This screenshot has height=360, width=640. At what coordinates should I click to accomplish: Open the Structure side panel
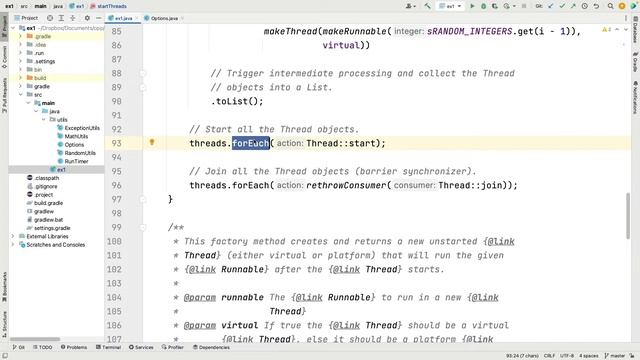click(4, 324)
